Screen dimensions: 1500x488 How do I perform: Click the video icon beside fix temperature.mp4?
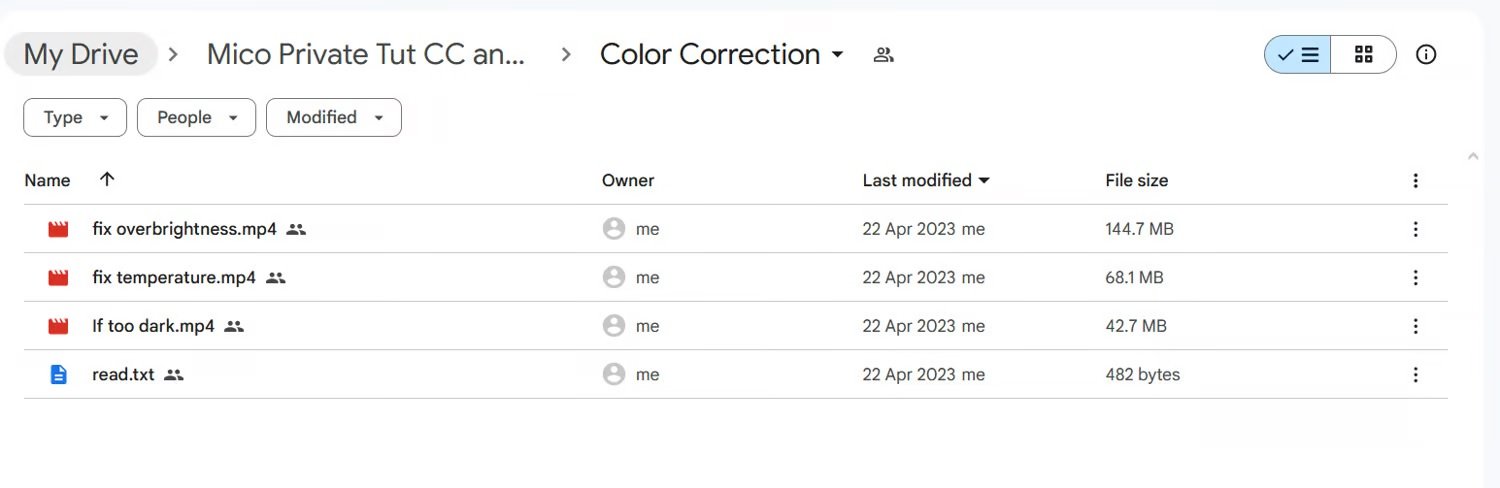58,278
